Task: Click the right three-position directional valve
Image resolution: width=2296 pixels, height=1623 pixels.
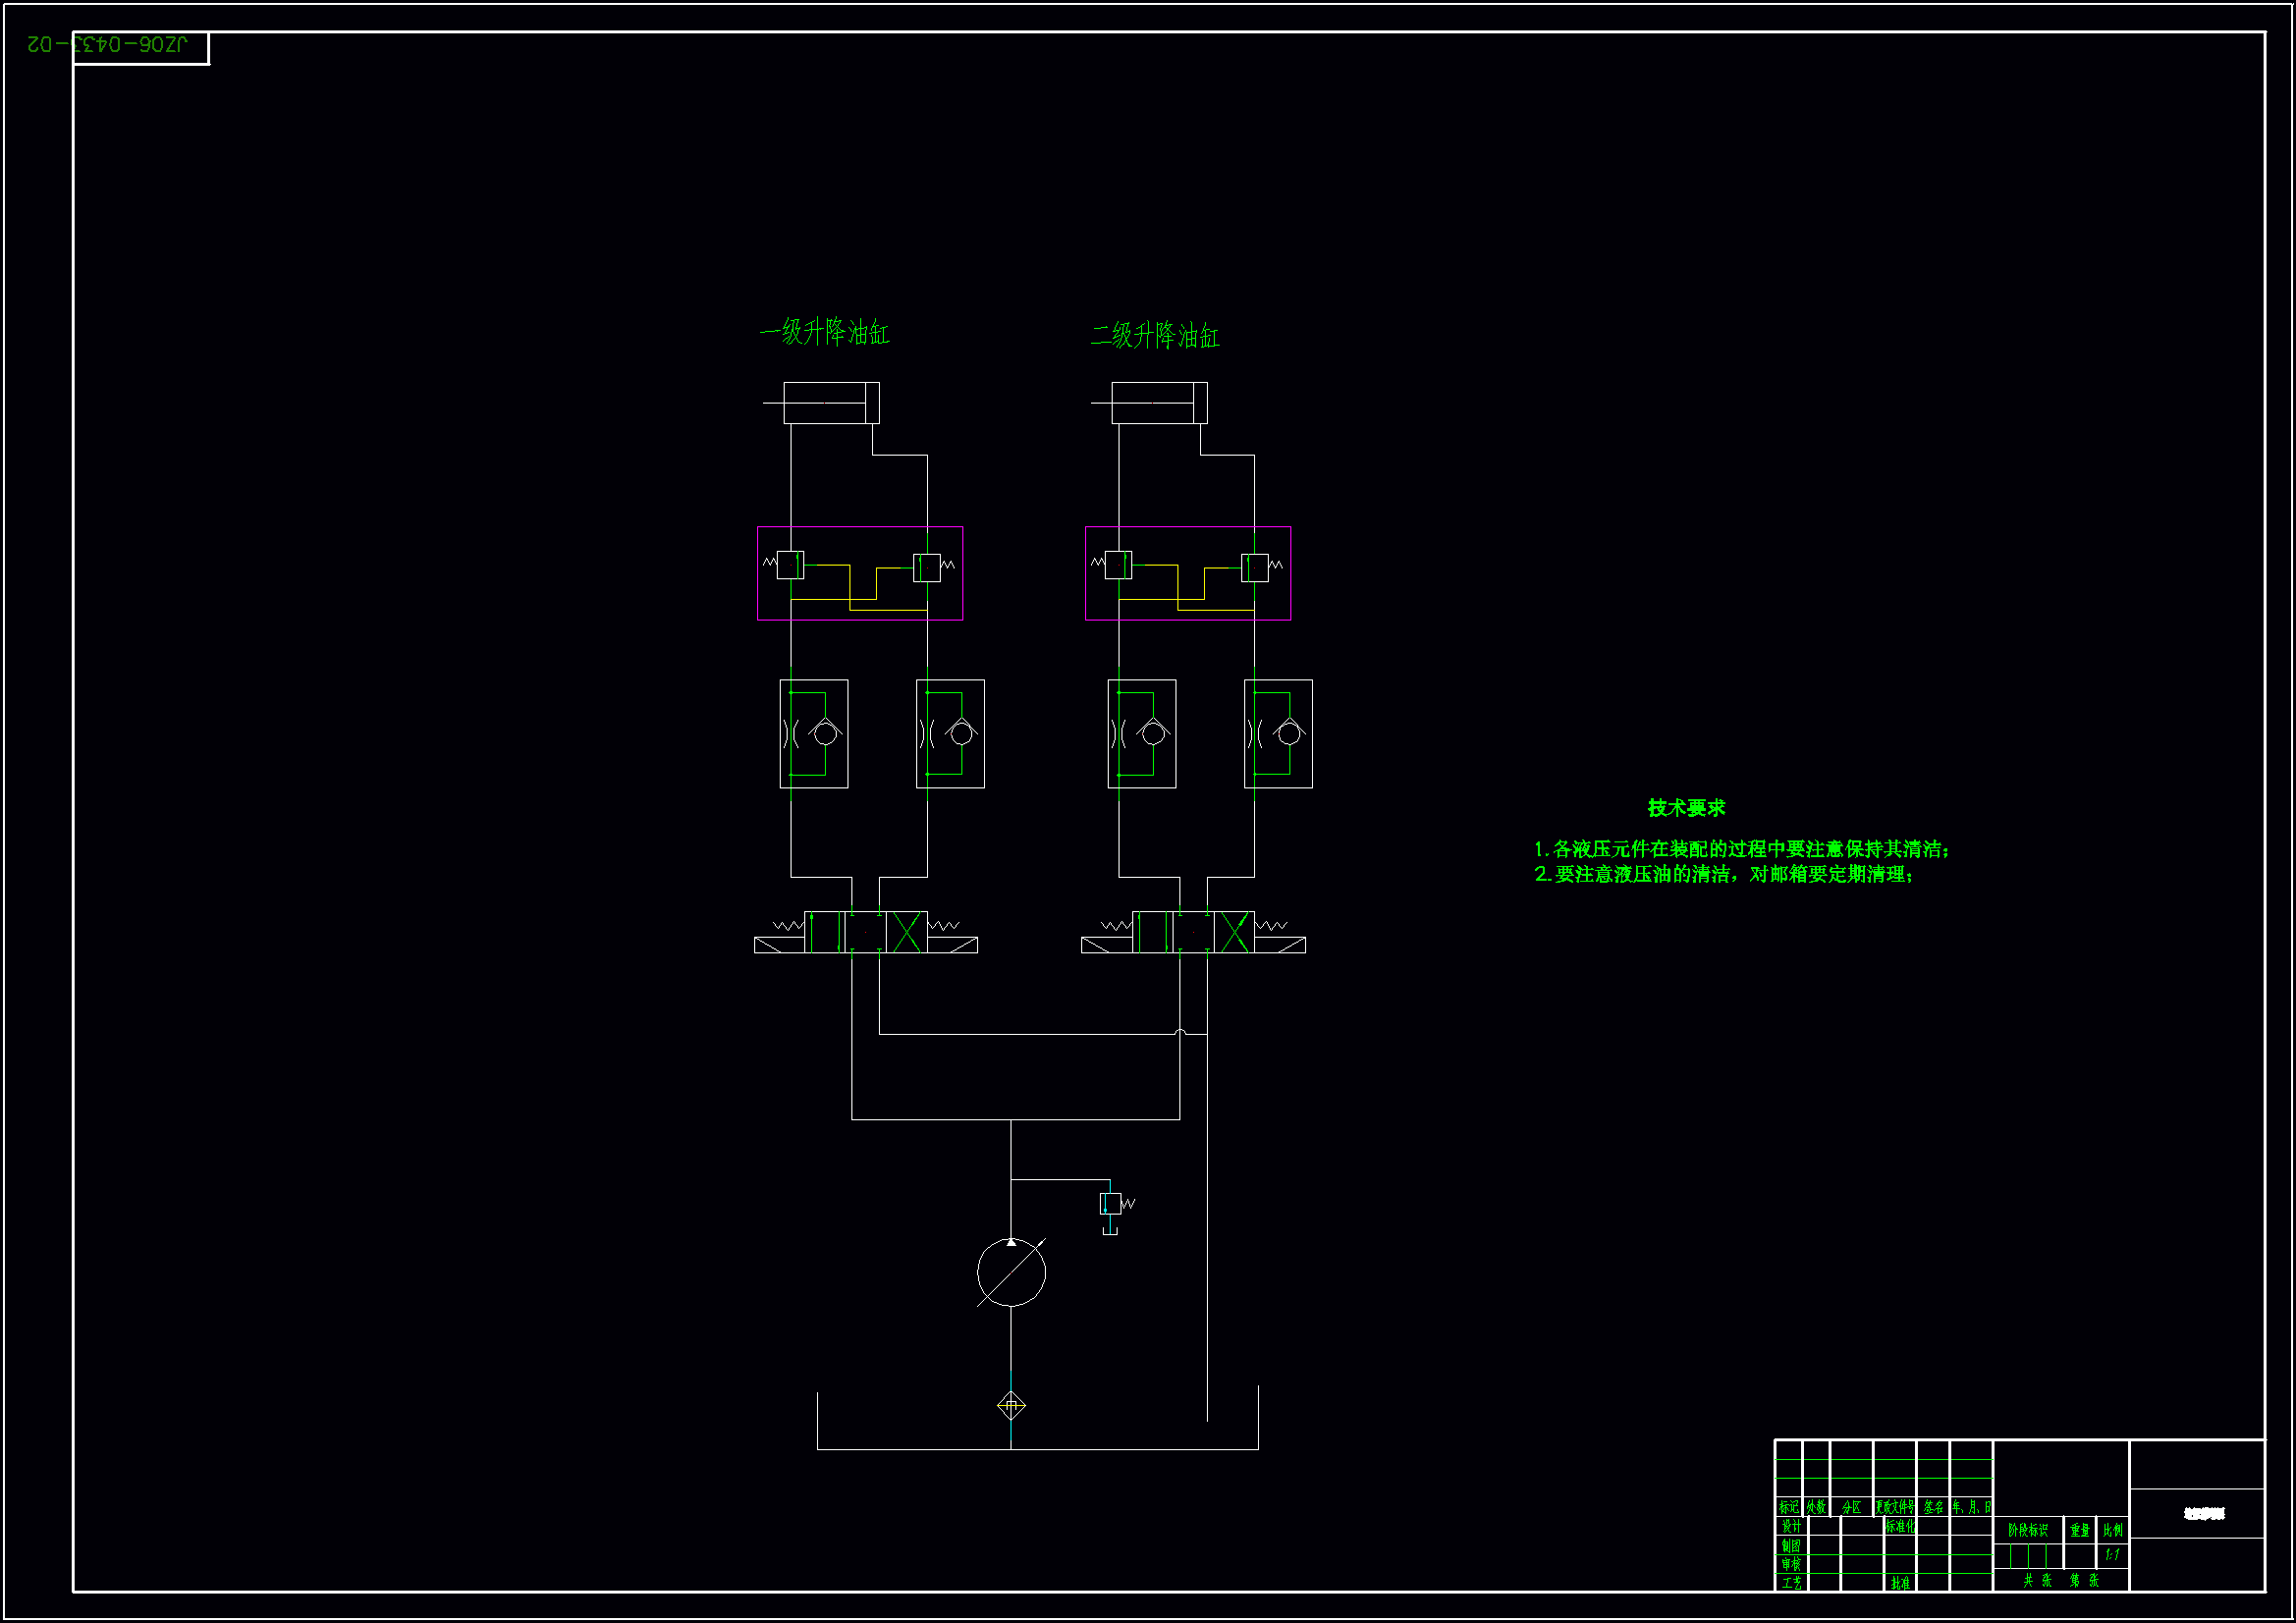Action: point(1193,932)
